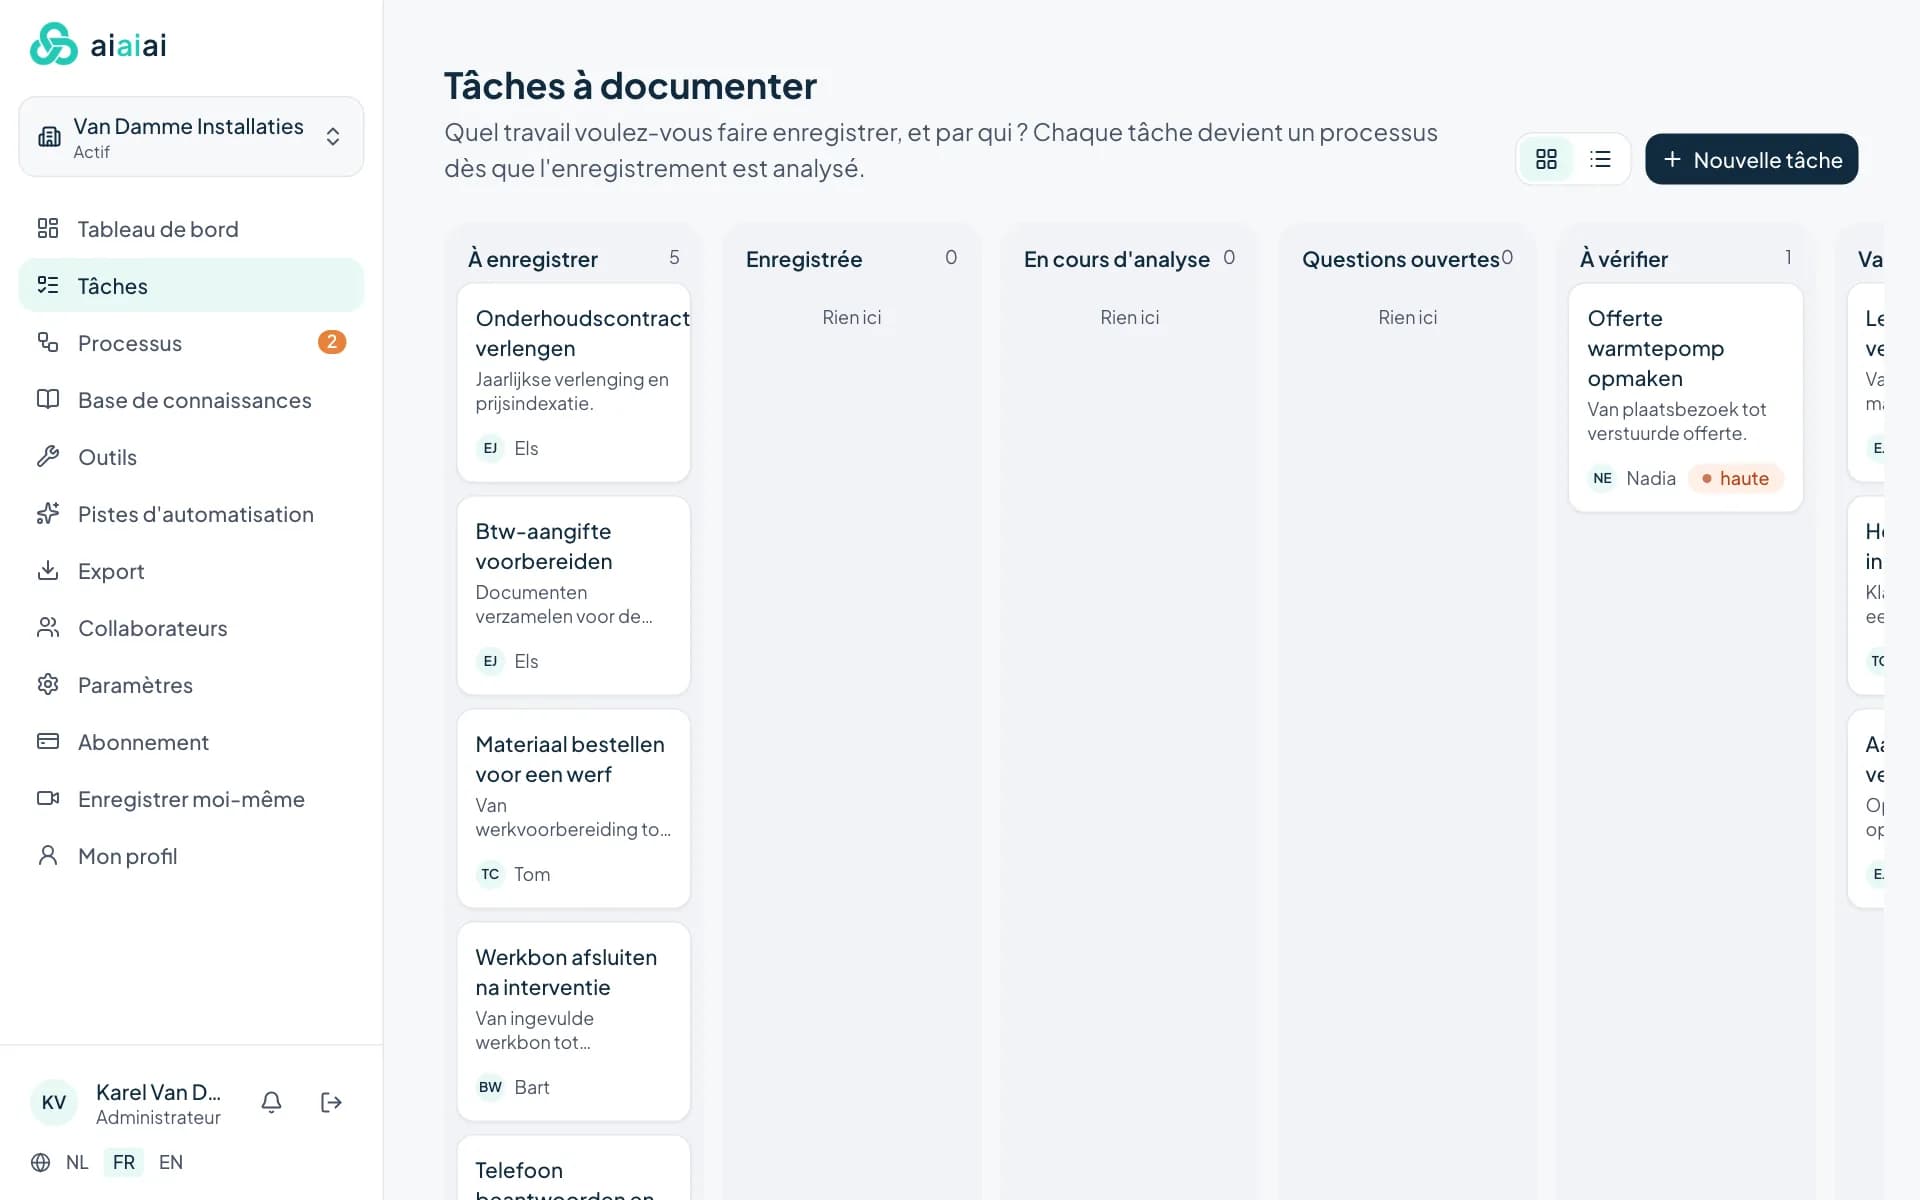Click the Enregistrer moi-même camera icon
This screenshot has width=1920, height=1200.
(x=48, y=798)
